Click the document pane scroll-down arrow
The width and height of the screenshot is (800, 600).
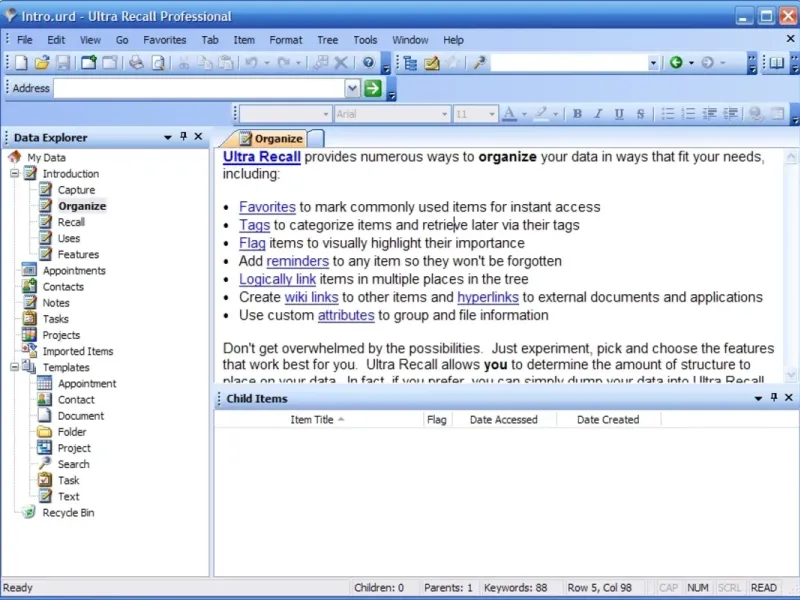tap(791, 374)
